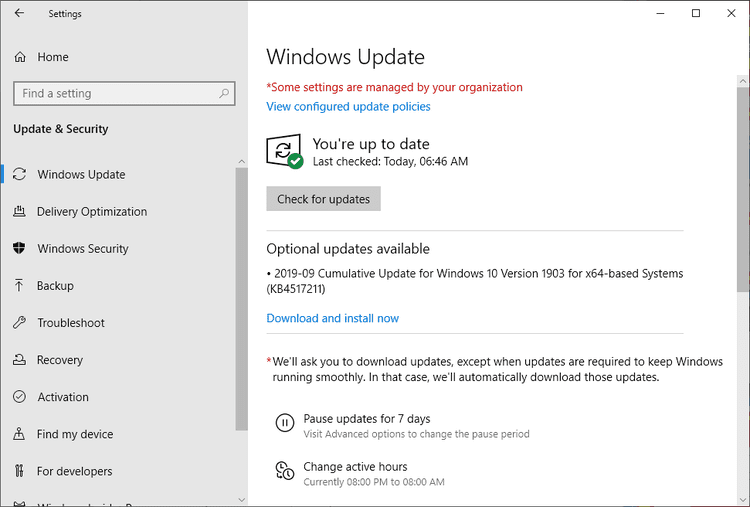This screenshot has height=507, width=750.
Task: Click the Check for updates button
Action: 323,198
